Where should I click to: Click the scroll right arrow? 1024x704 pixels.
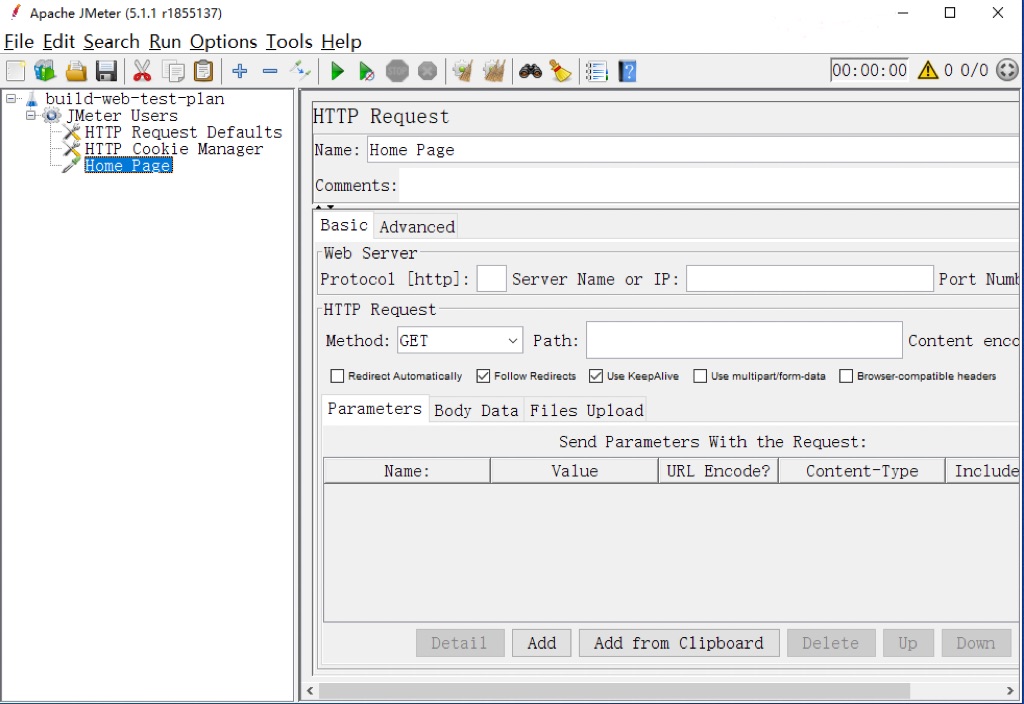1010,690
